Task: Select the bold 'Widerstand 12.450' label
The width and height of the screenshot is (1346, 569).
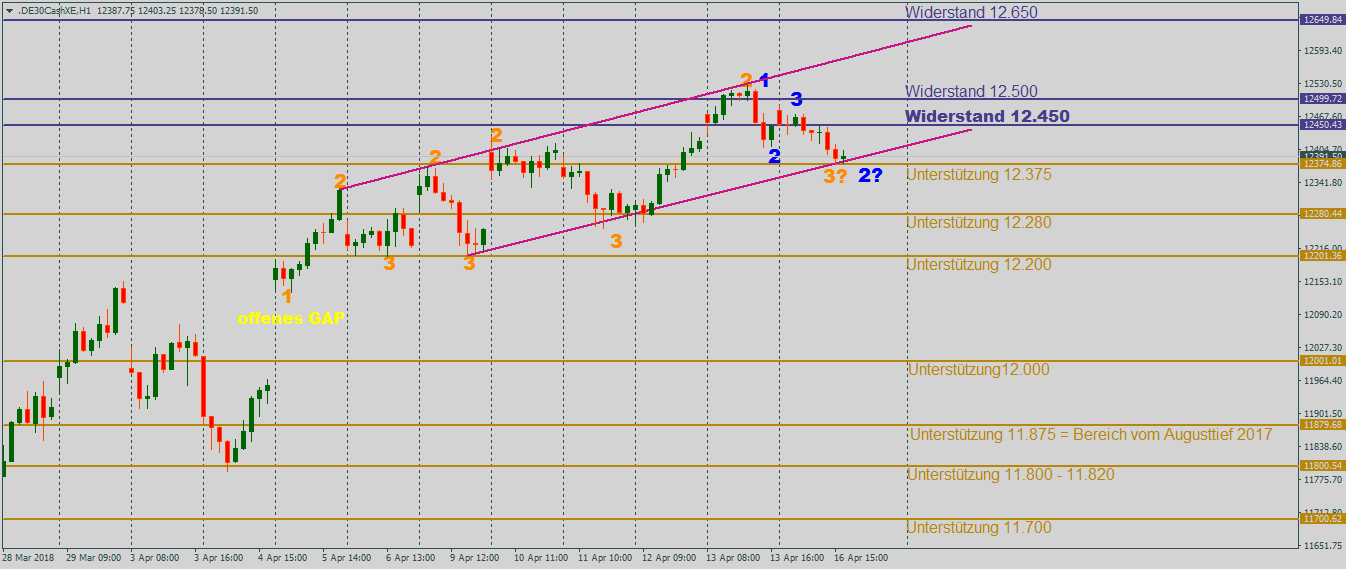Action: 987,116
